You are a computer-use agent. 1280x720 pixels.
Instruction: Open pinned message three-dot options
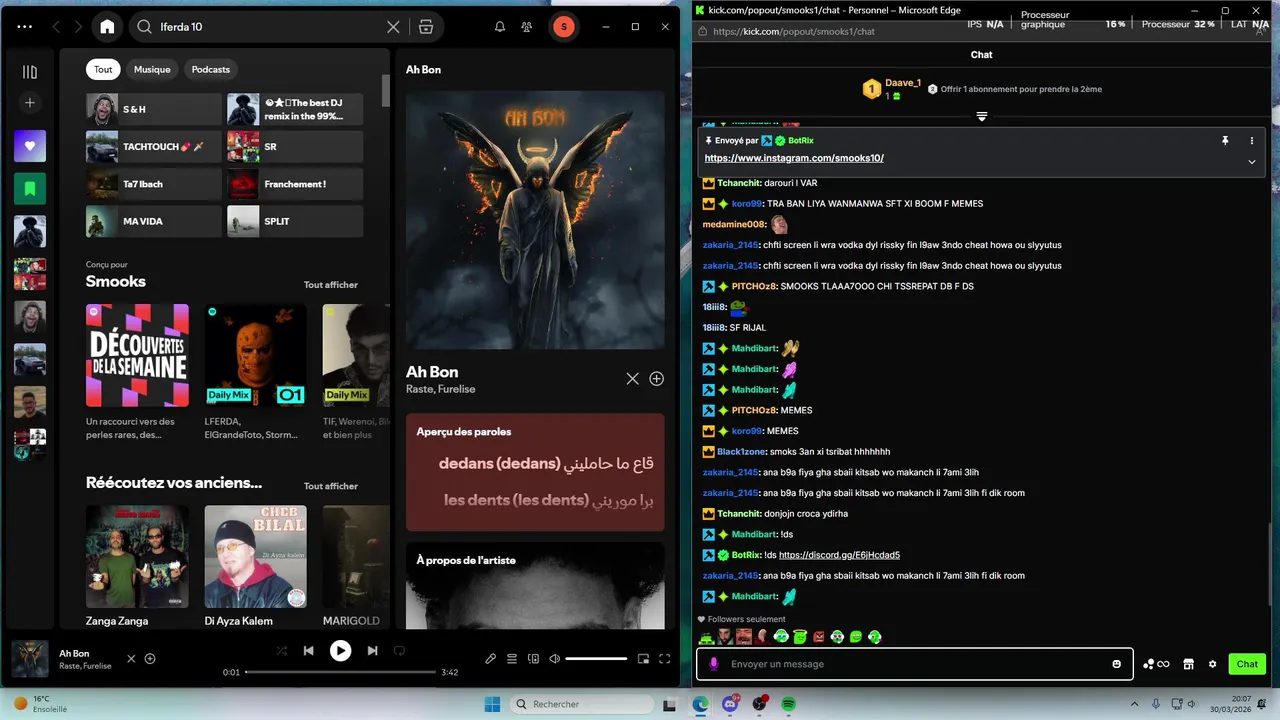(x=1251, y=141)
